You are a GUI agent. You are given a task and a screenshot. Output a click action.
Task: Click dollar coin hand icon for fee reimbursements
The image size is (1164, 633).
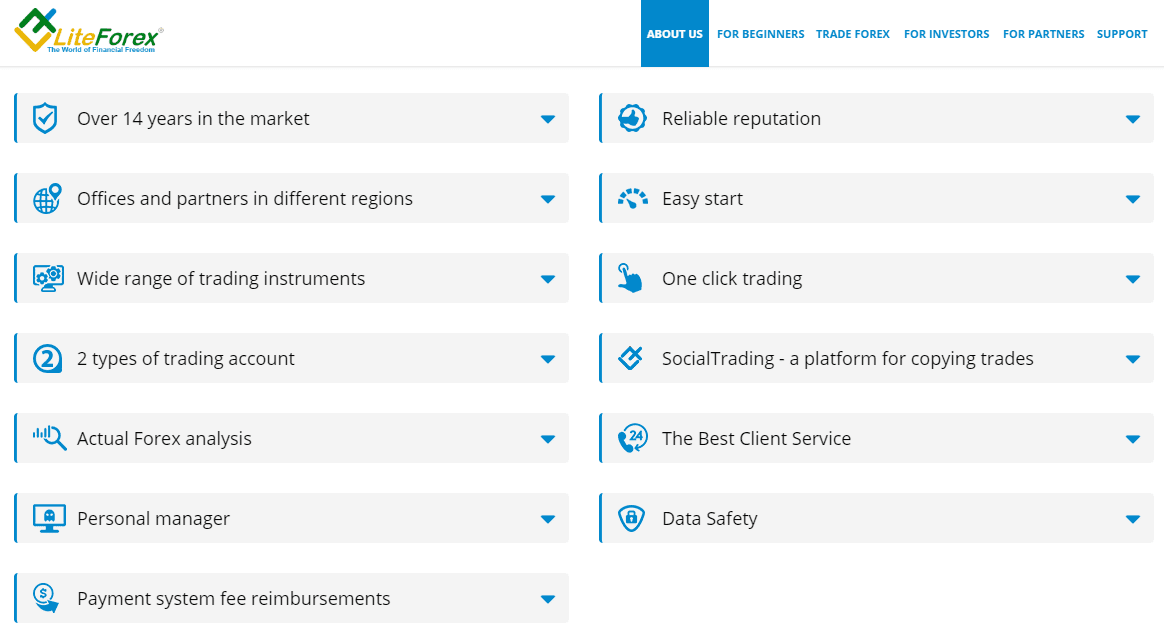pos(46,598)
